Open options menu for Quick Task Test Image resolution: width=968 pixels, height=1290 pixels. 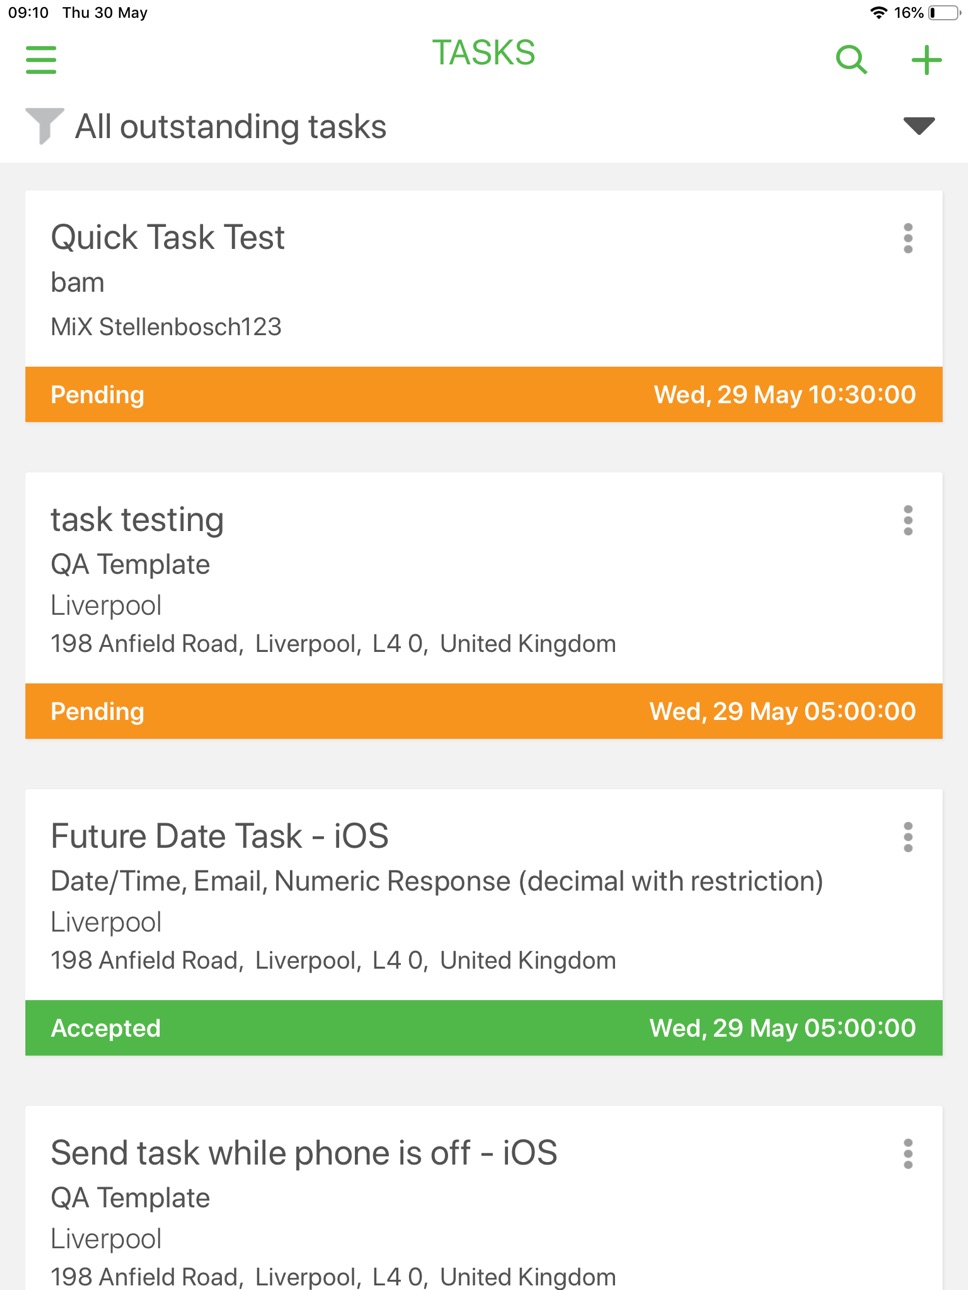point(908,238)
